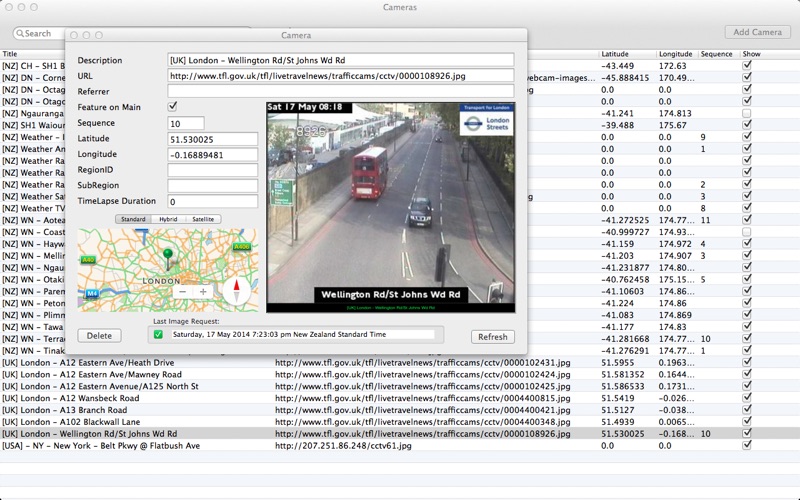Screen dimensions: 800x500
Task: Select row NY New York Belt Pkwy
Action: pos(400,445)
